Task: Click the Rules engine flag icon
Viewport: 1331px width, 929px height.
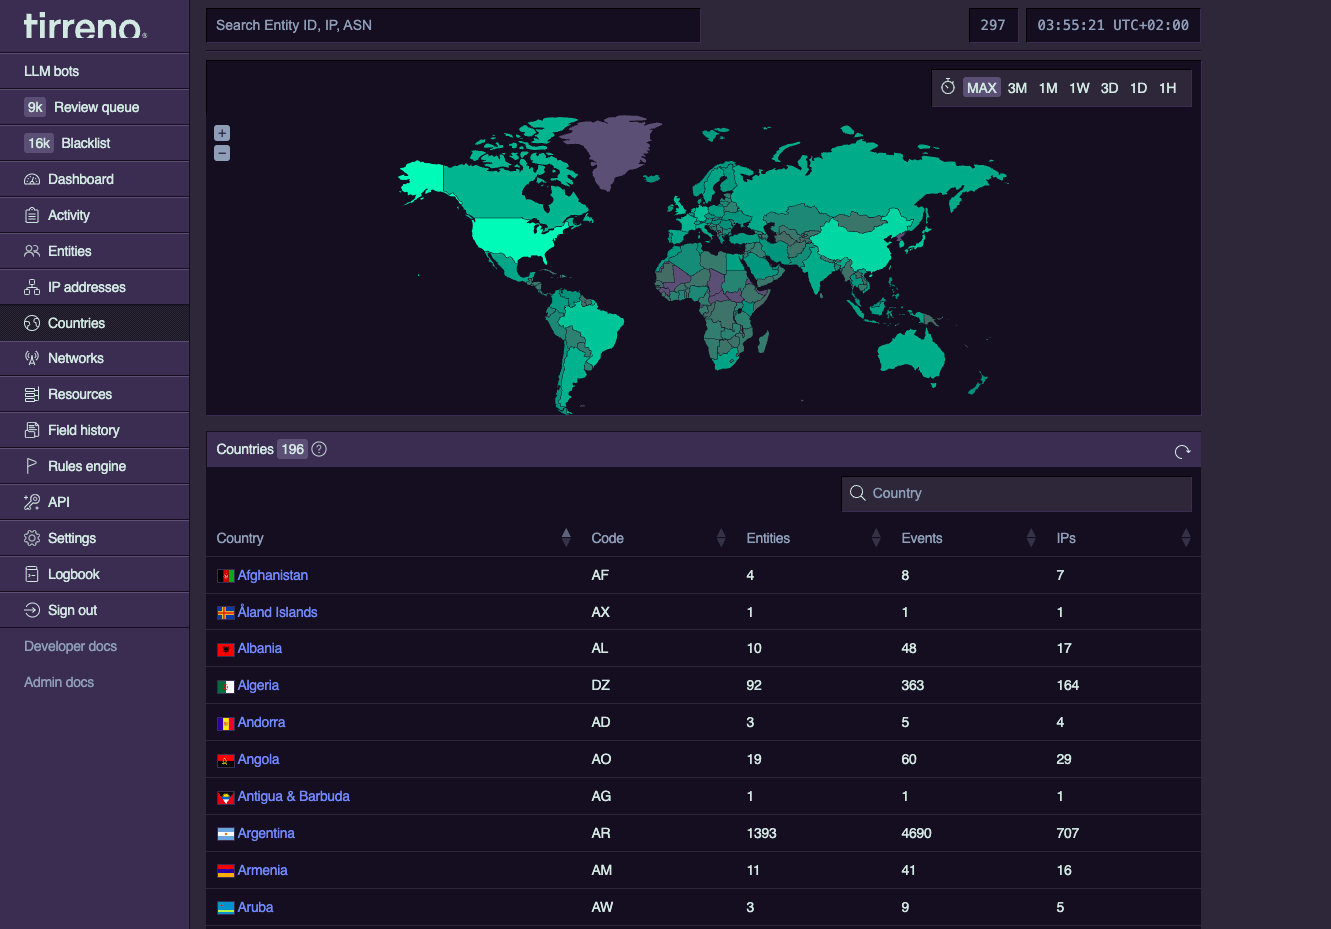Action: pos(32,466)
